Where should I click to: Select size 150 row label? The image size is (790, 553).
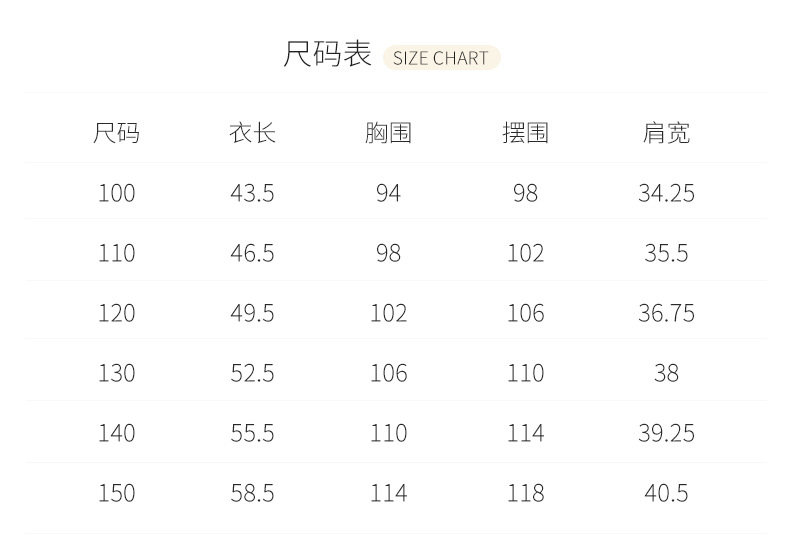116,493
